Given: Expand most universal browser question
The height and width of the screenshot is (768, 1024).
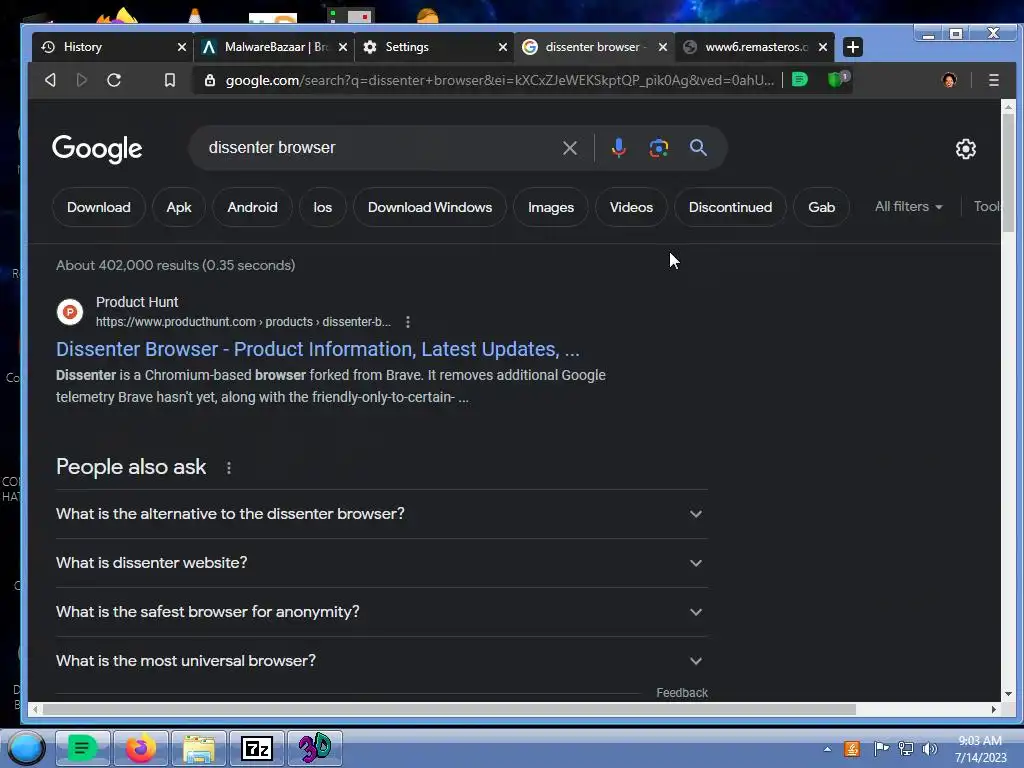Looking at the screenshot, I should pos(381,661).
